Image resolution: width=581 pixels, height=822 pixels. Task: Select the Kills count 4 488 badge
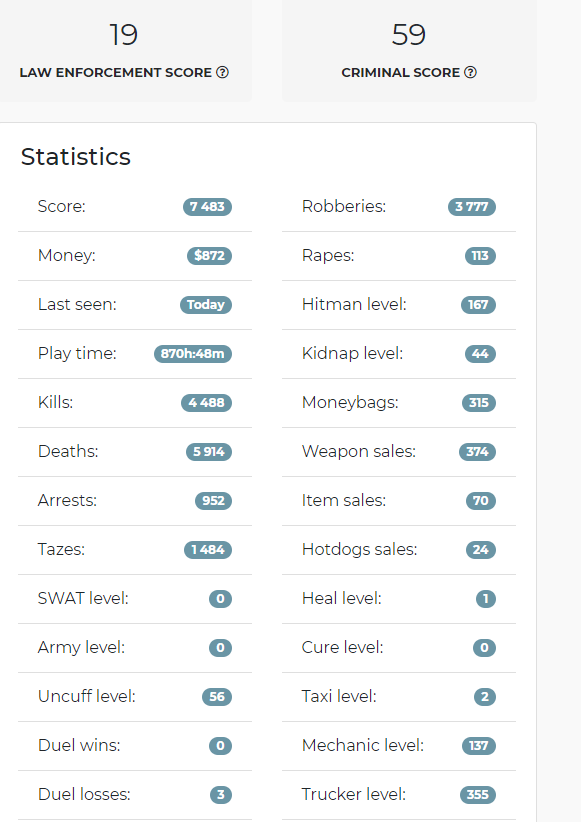click(x=206, y=403)
